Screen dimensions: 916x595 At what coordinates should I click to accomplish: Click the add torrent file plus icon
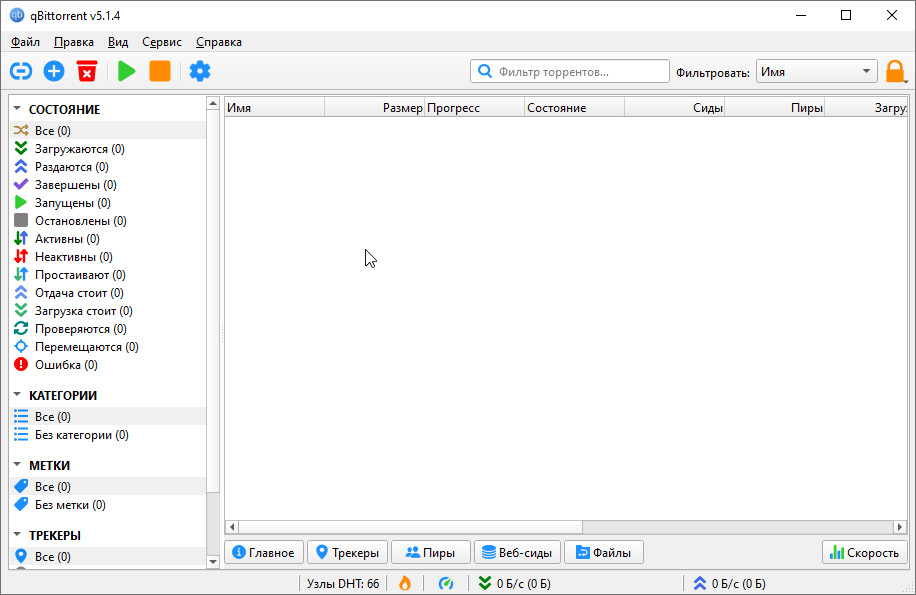point(54,71)
